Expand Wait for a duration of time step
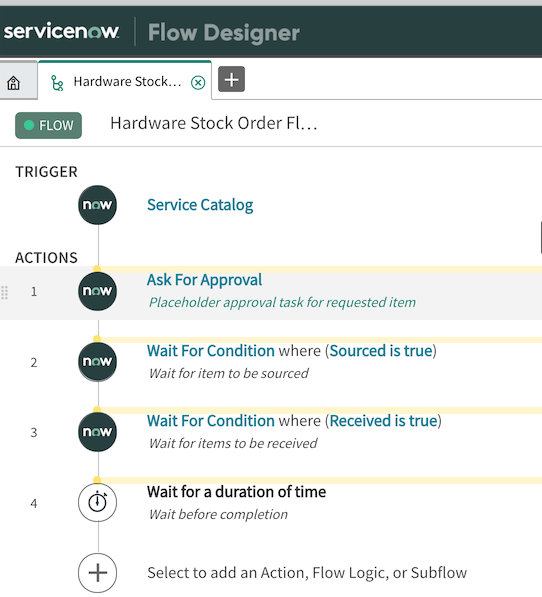Viewport: 542px width, 597px height. 236,492
